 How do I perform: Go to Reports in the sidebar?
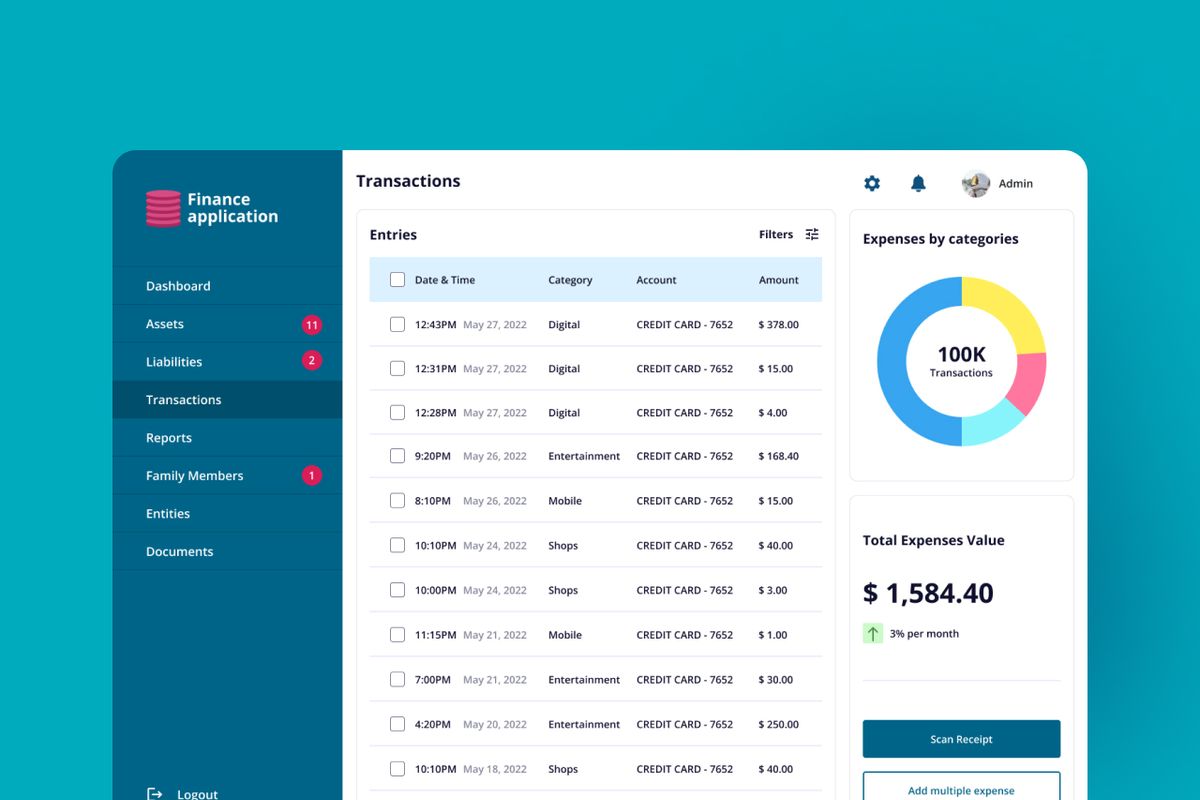[169, 438]
